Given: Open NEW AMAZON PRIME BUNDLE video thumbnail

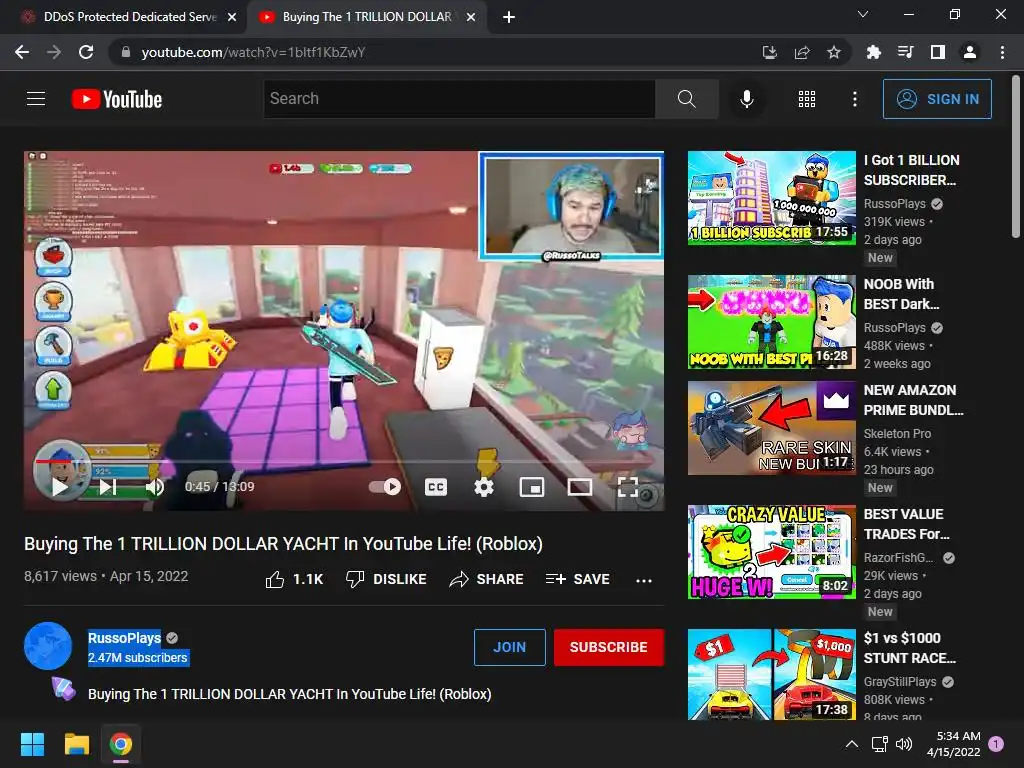Looking at the screenshot, I should tap(771, 428).
